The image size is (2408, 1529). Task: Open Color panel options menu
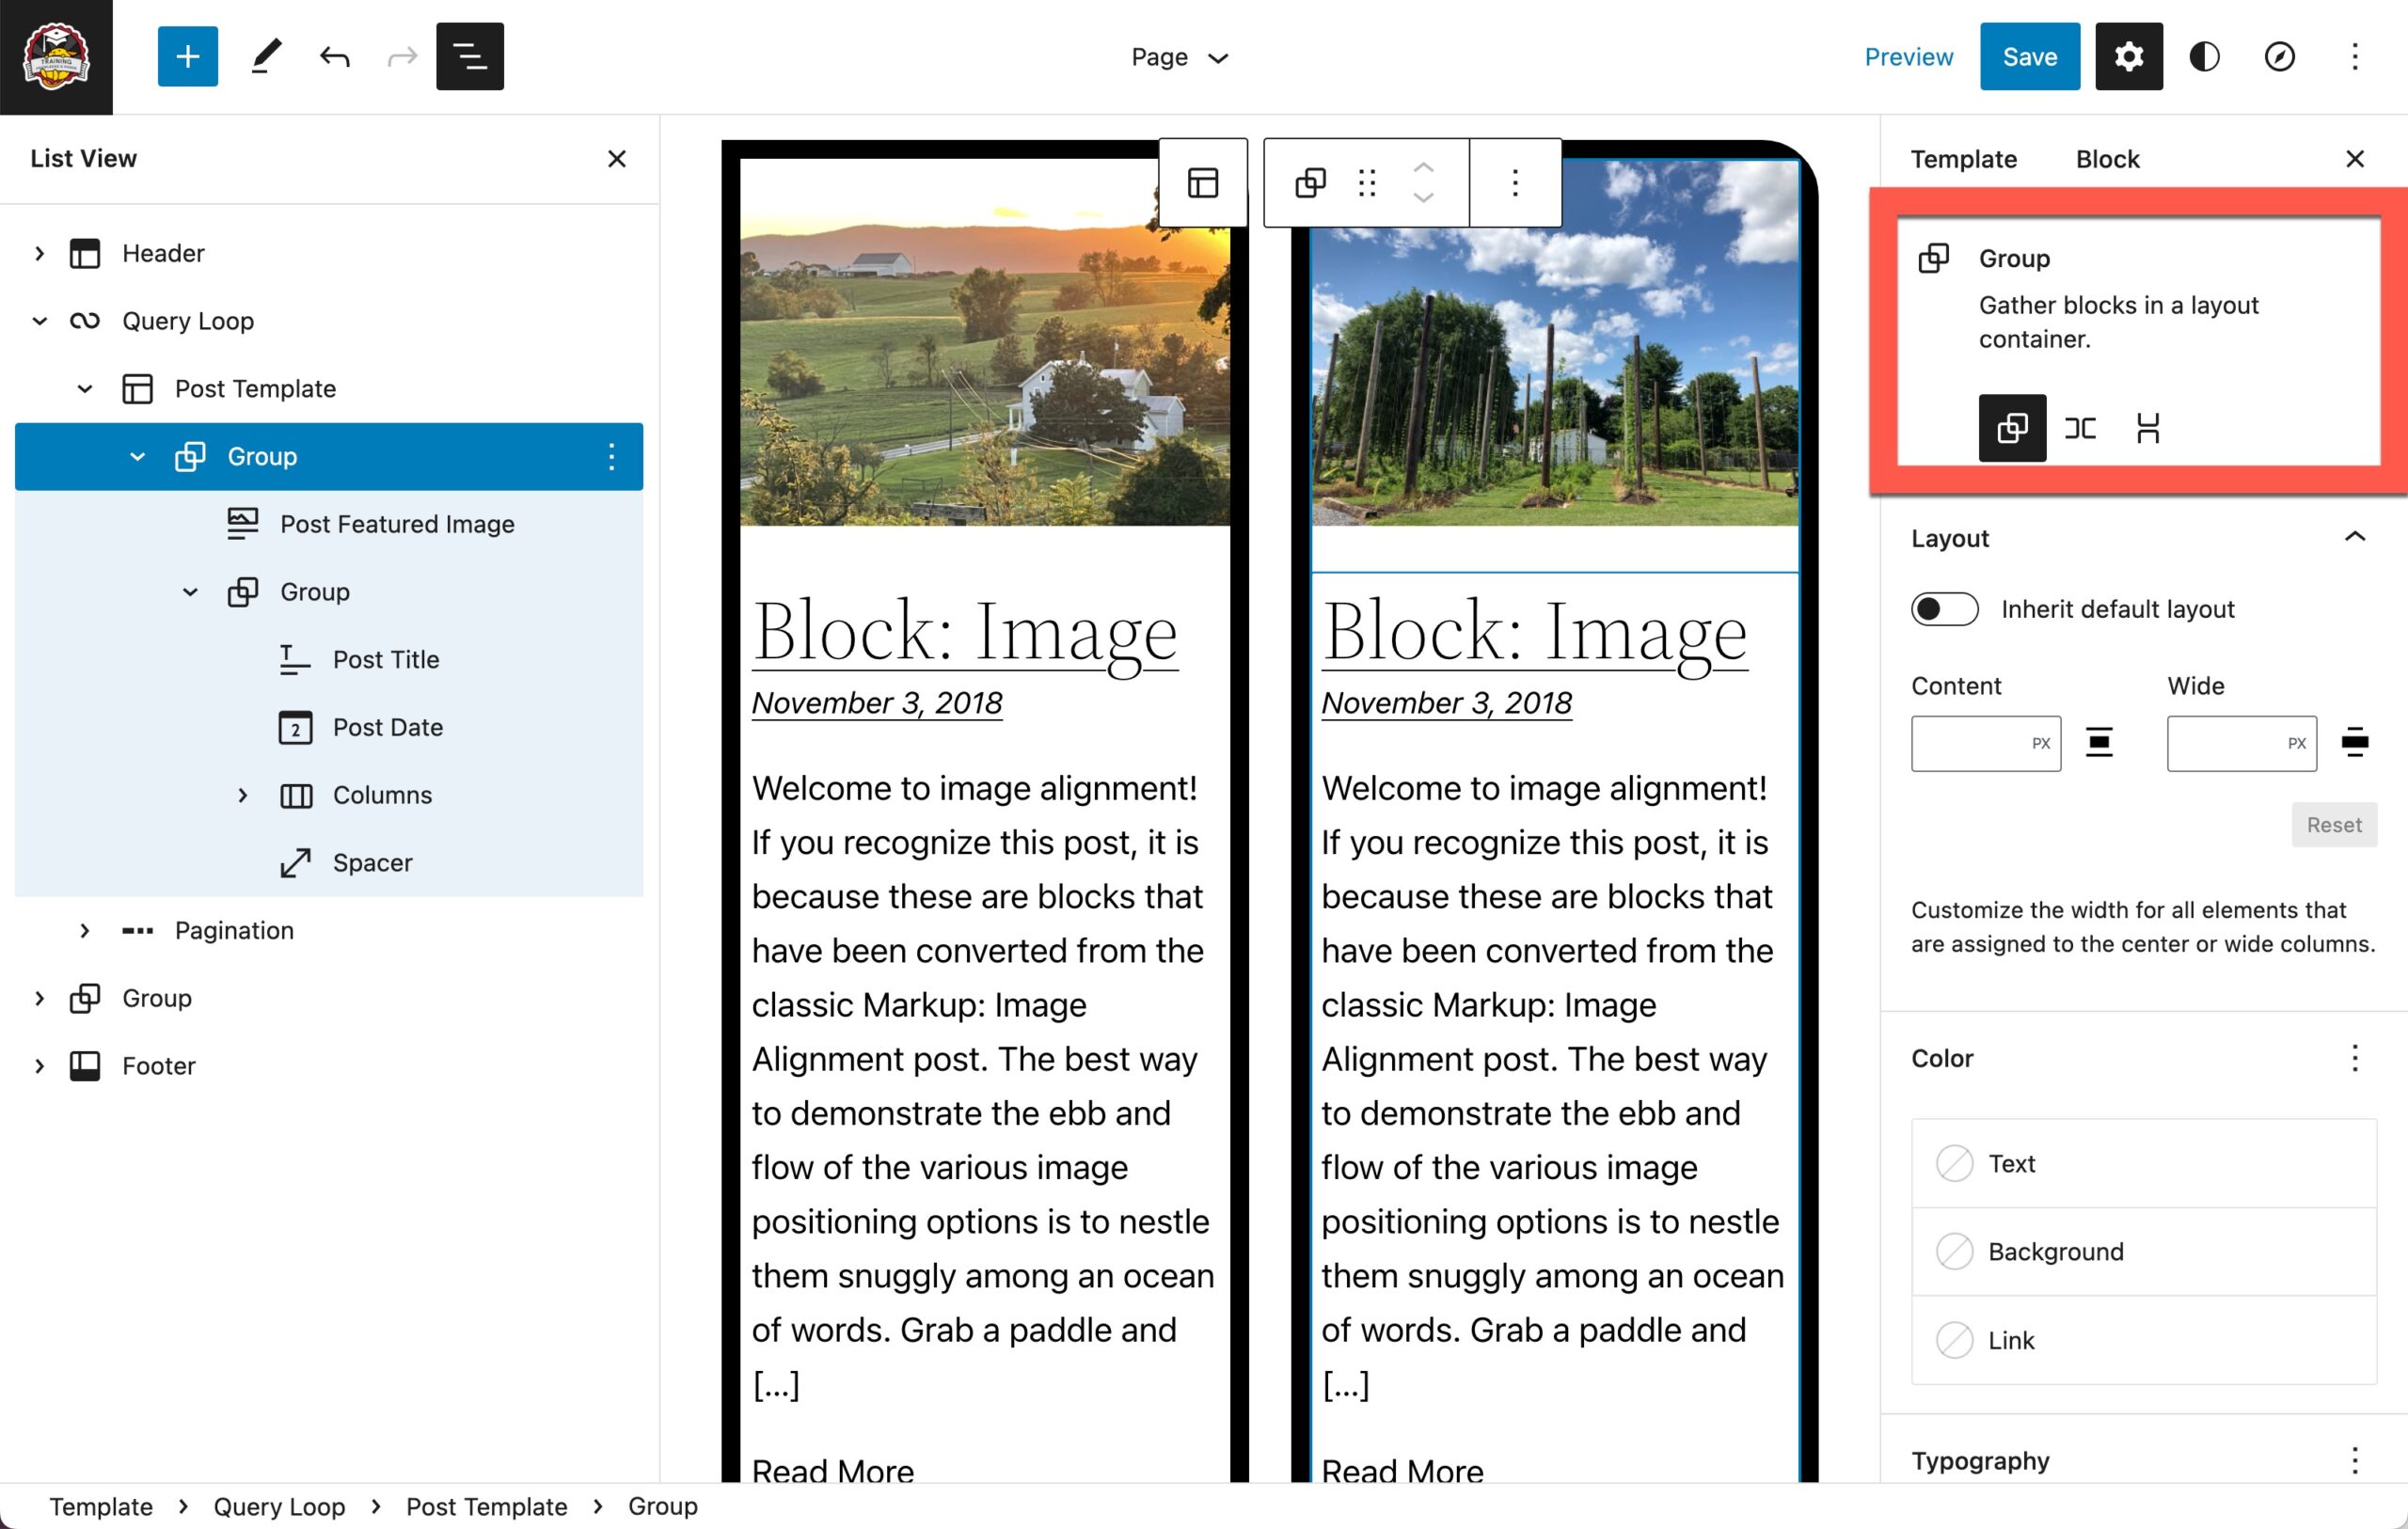pos(2354,1058)
